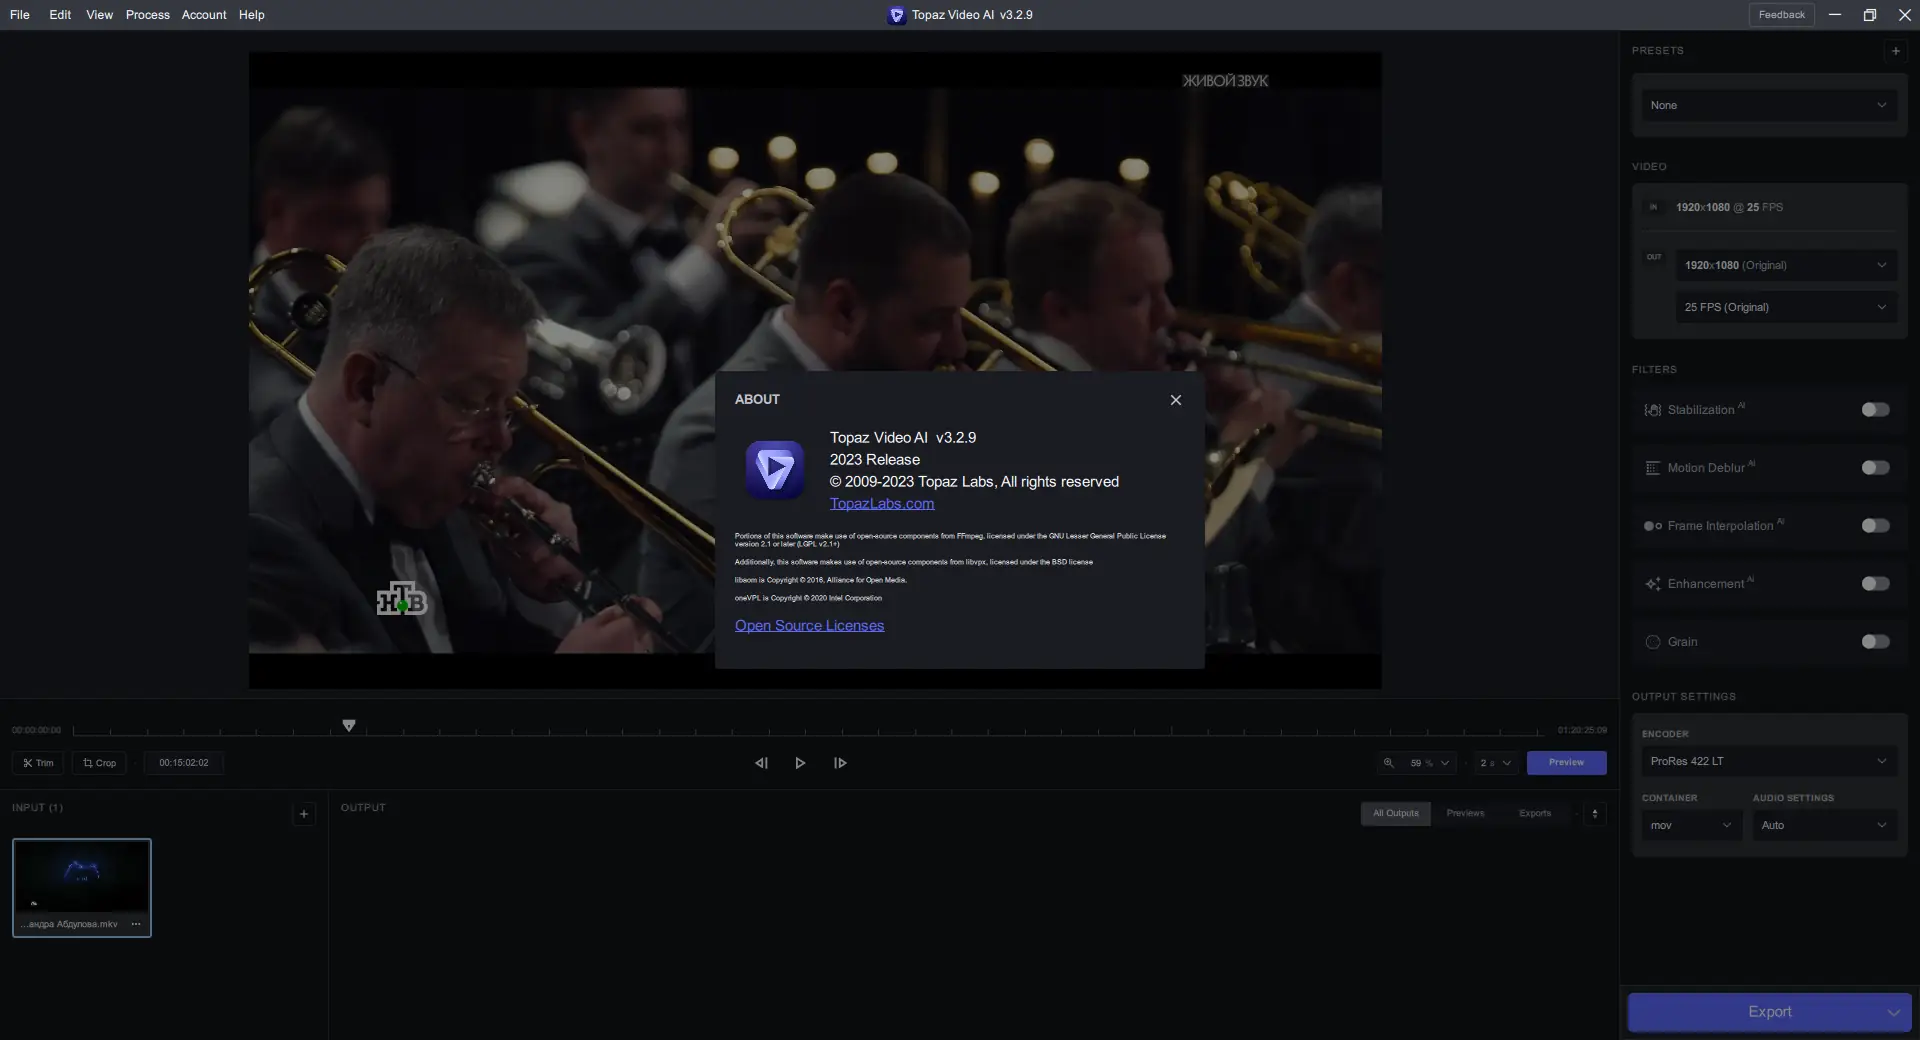Open the ProRes 422 LT encoder dropdown
Viewport: 1920px width, 1040px height.
click(1769, 761)
